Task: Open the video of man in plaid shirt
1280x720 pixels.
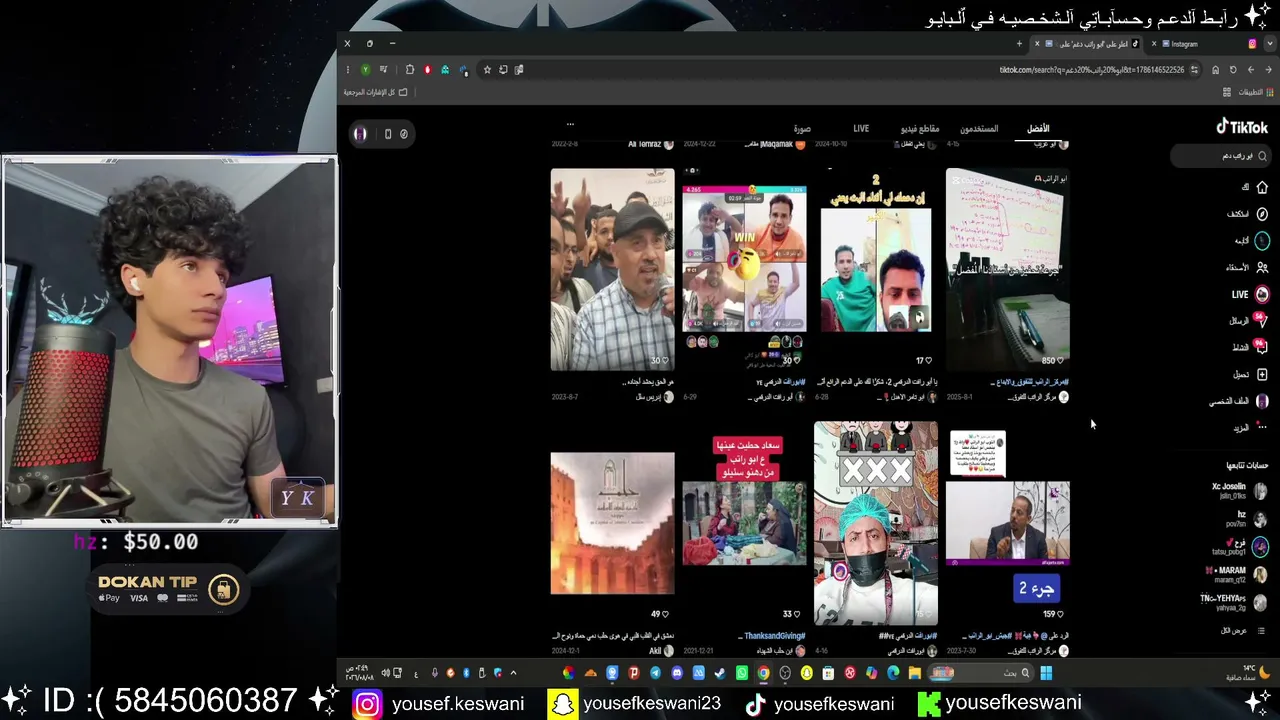Action: coord(612,269)
